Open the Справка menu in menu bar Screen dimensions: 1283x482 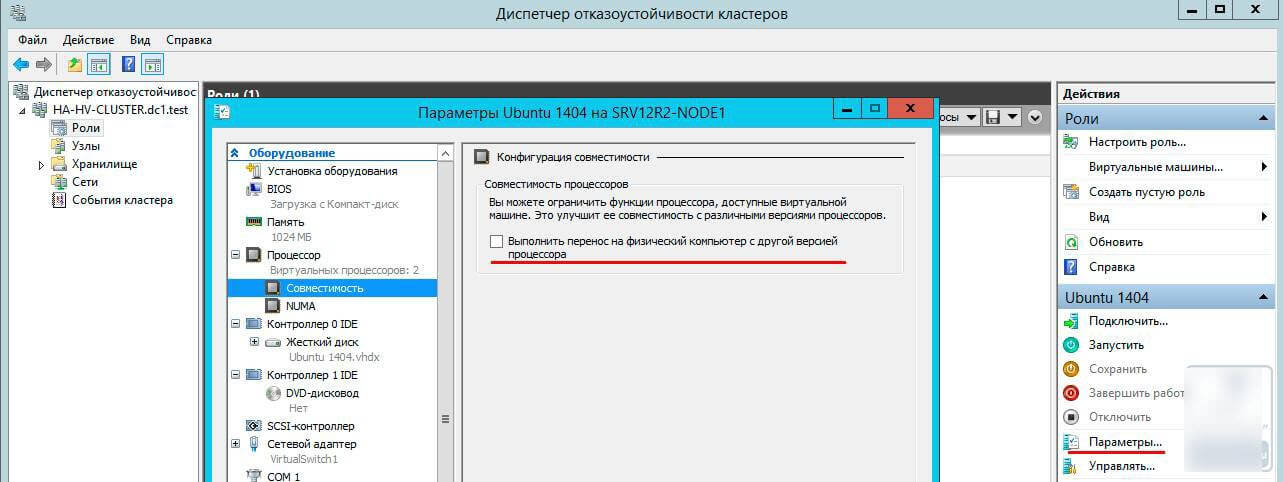189,40
